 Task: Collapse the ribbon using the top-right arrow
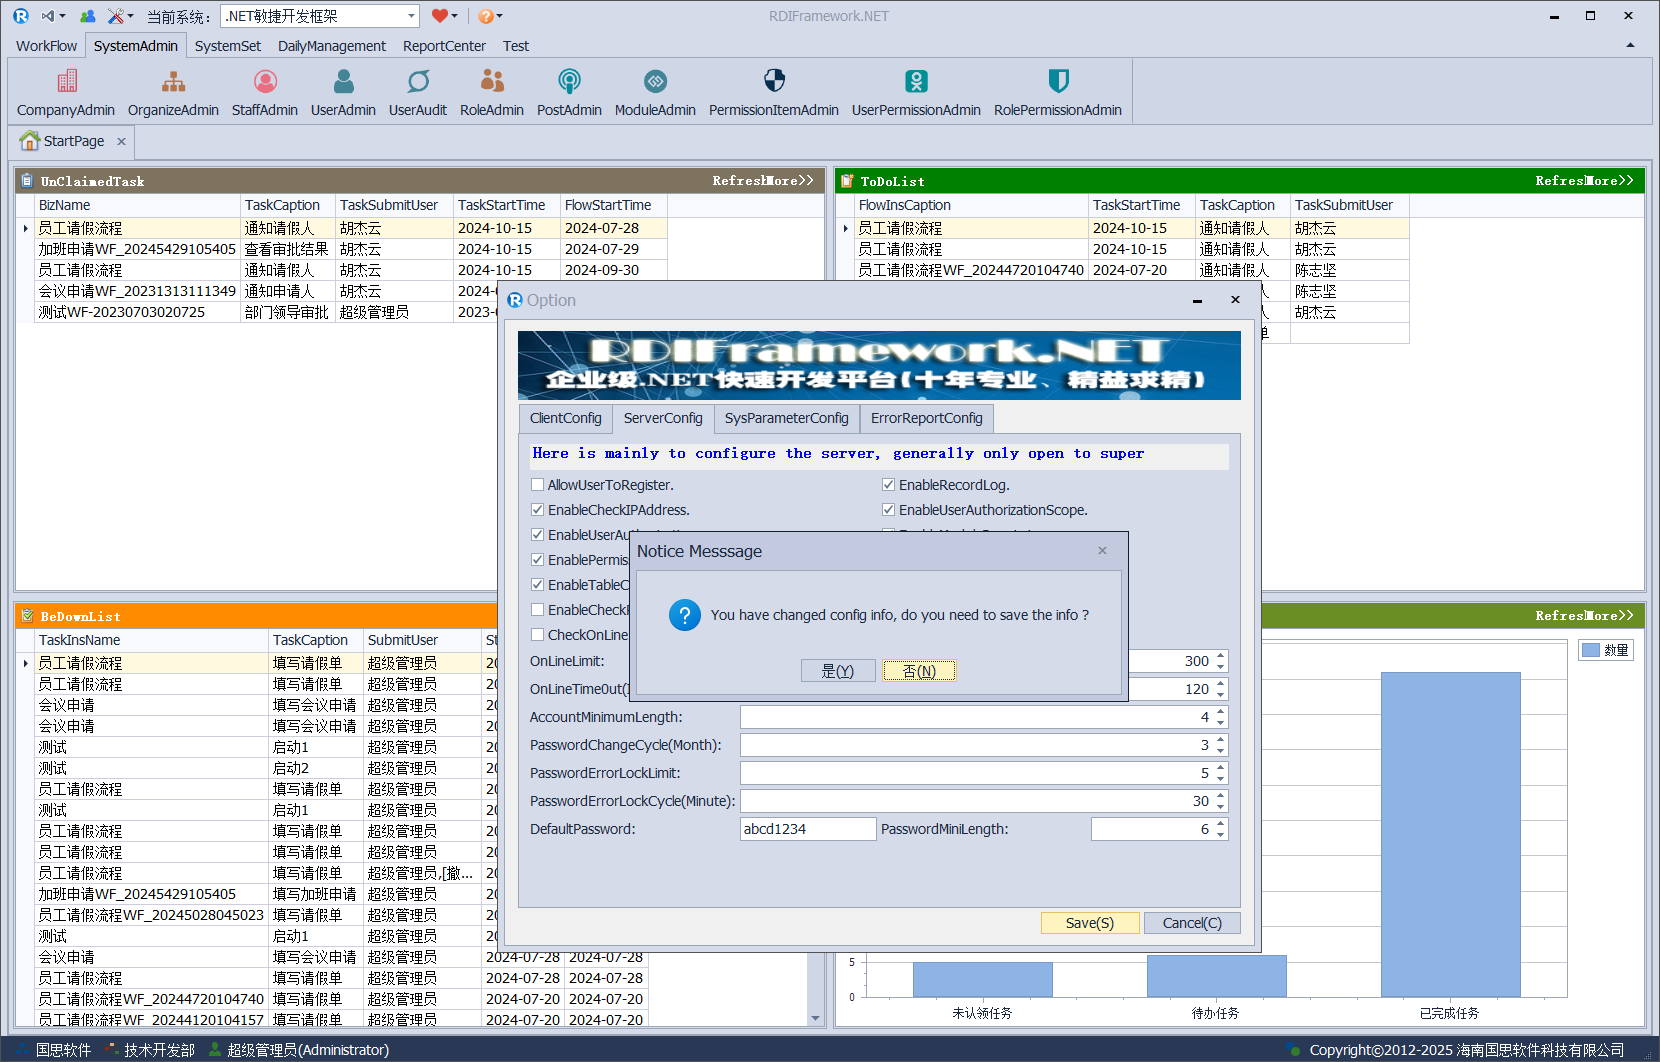click(x=1630, y=45)
